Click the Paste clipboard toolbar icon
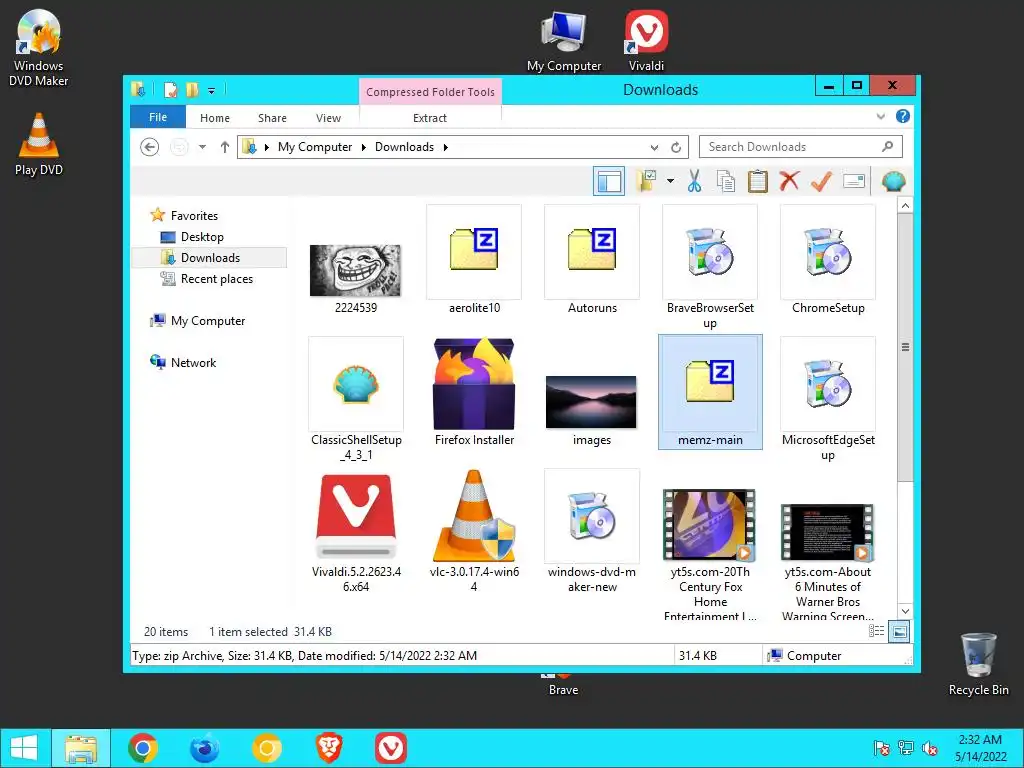The width and height of the screenshot is (1024, 768). (x=758, y=181)
